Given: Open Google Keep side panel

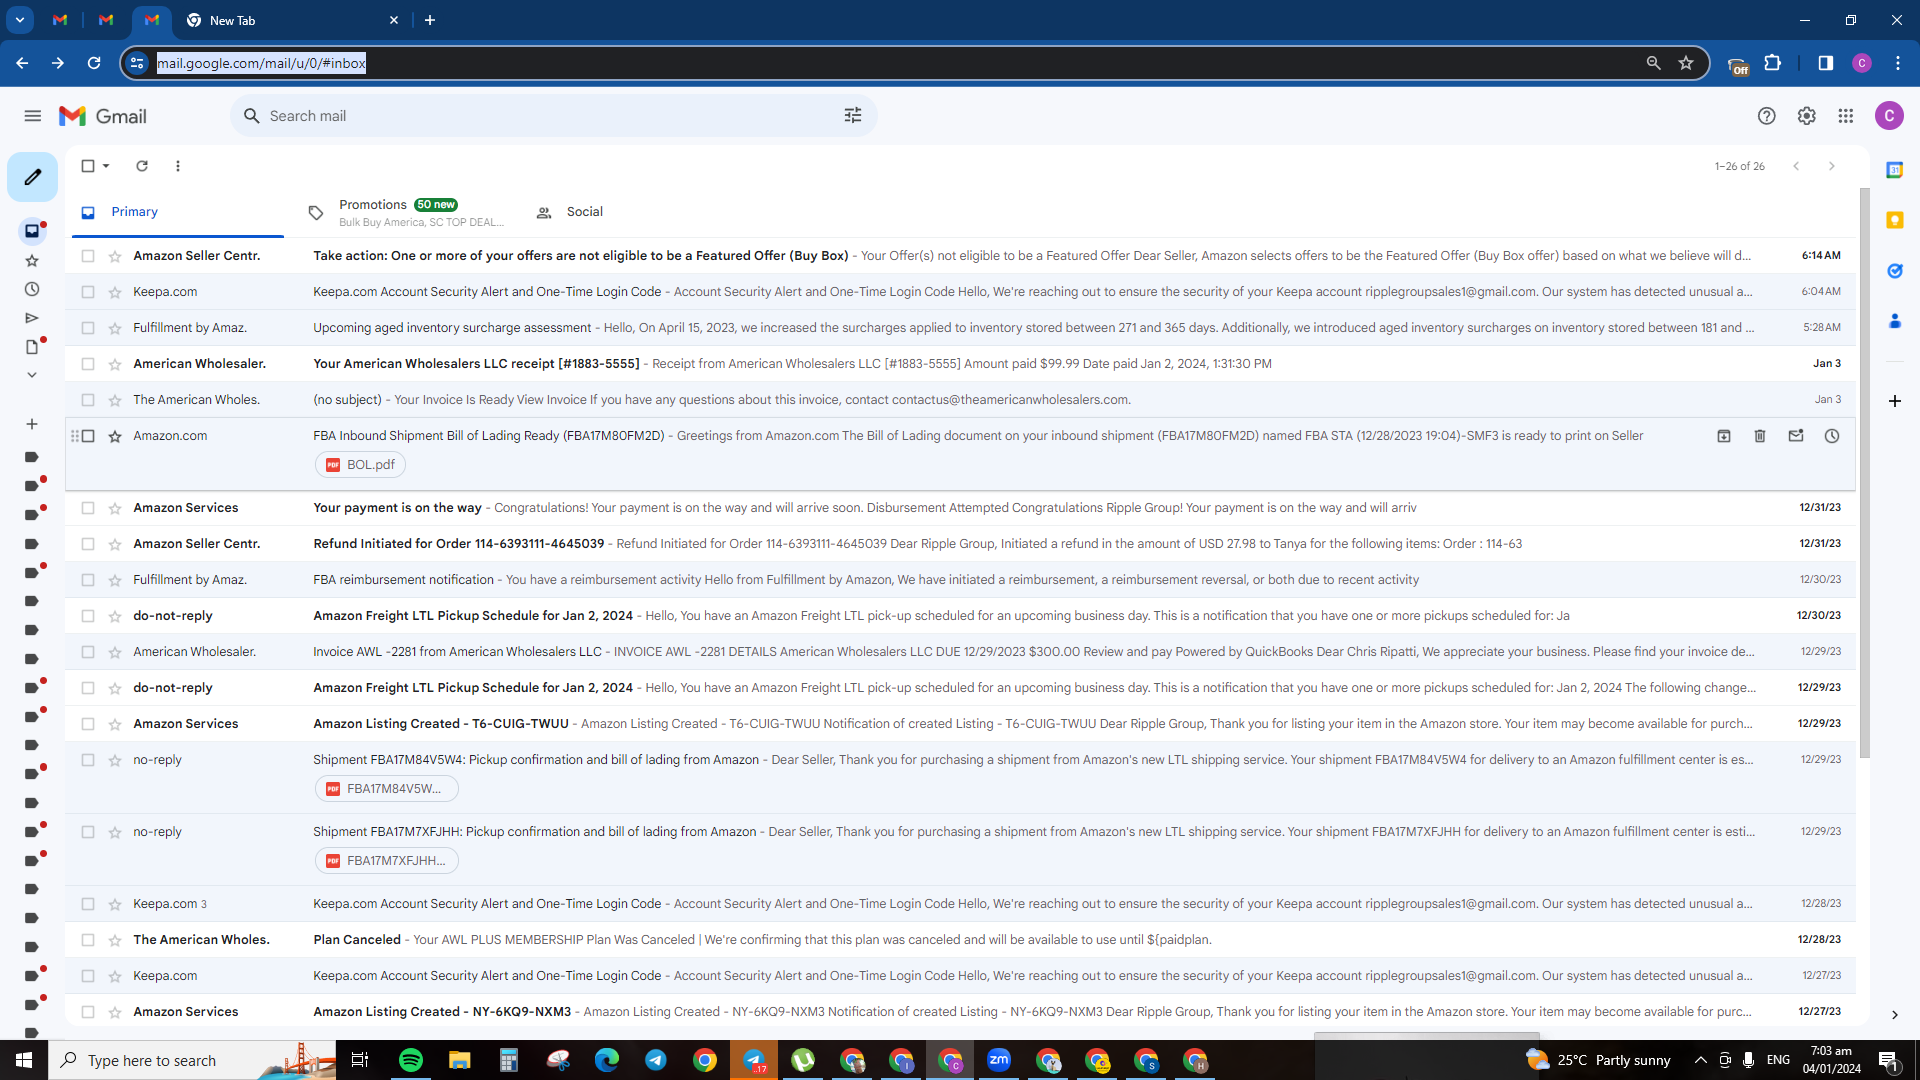Looking at the screenshot, I should coord(1895,220).
